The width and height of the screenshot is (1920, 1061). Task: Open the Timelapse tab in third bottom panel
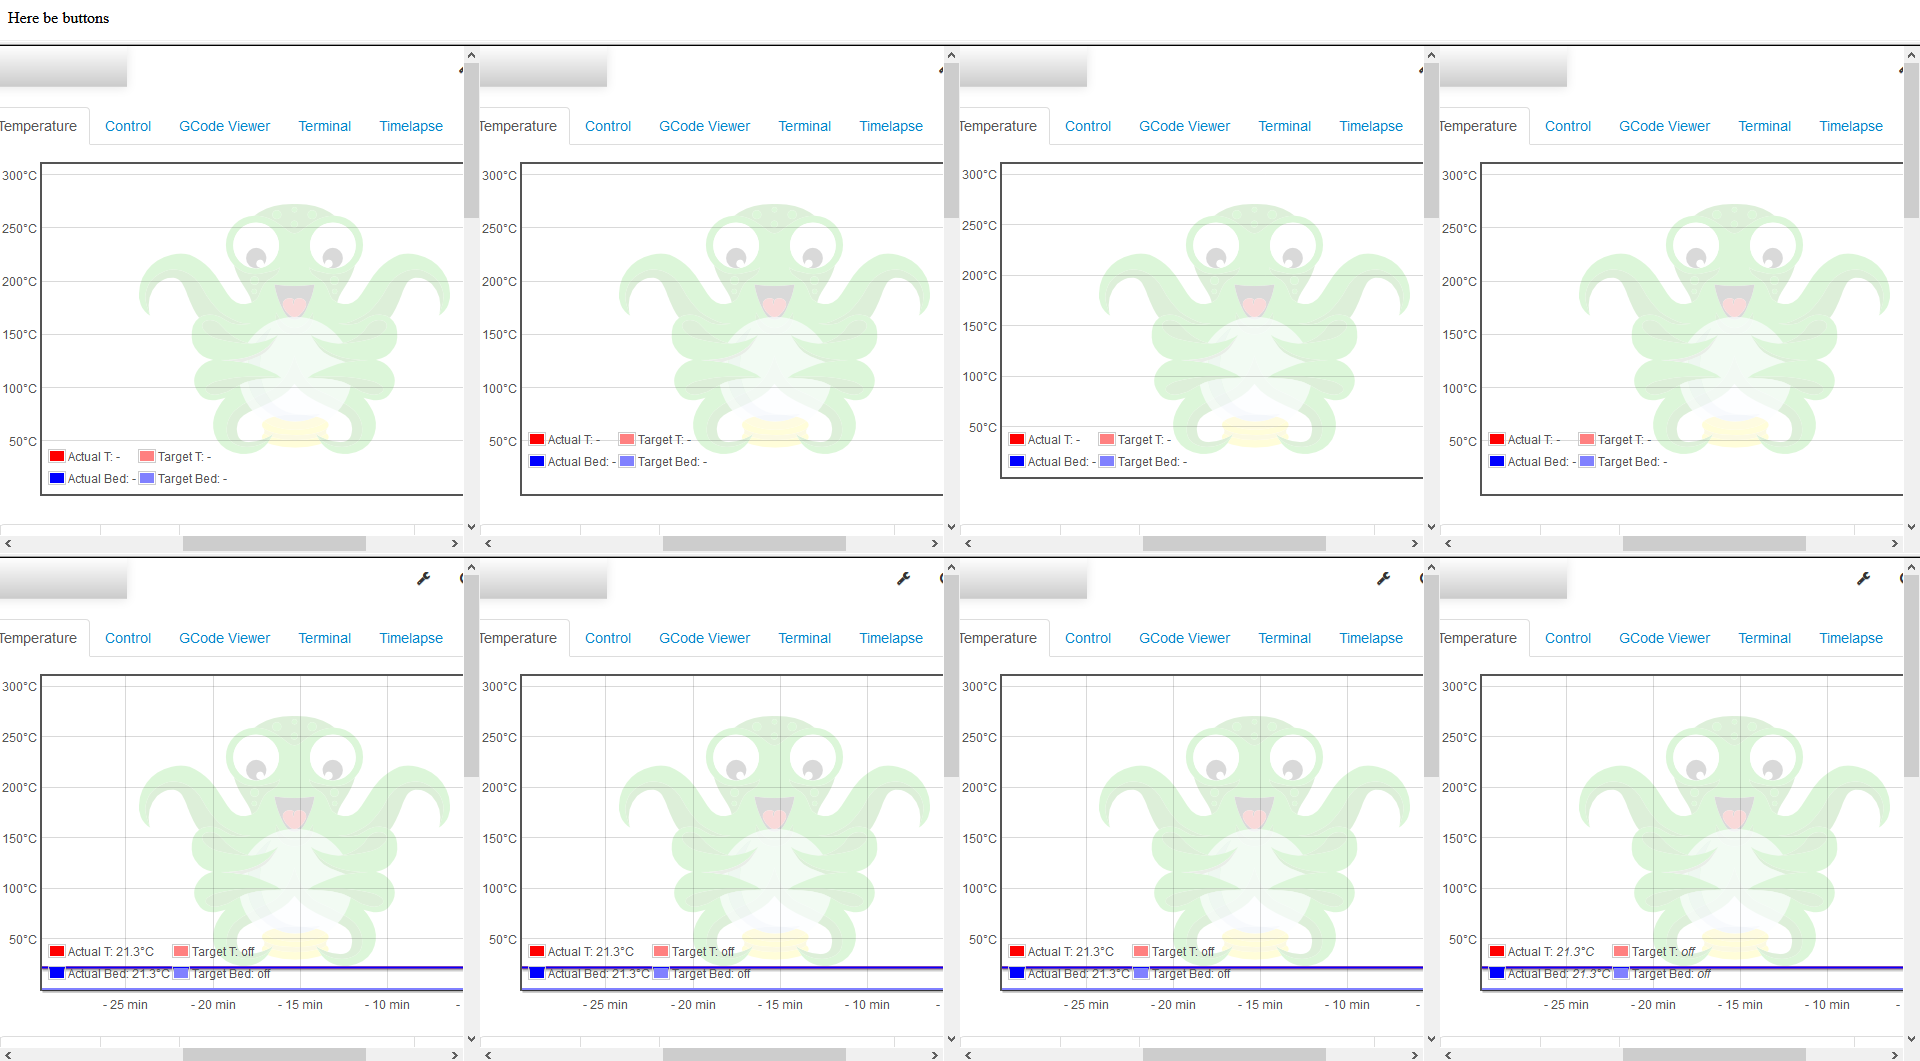(1370, 637)
